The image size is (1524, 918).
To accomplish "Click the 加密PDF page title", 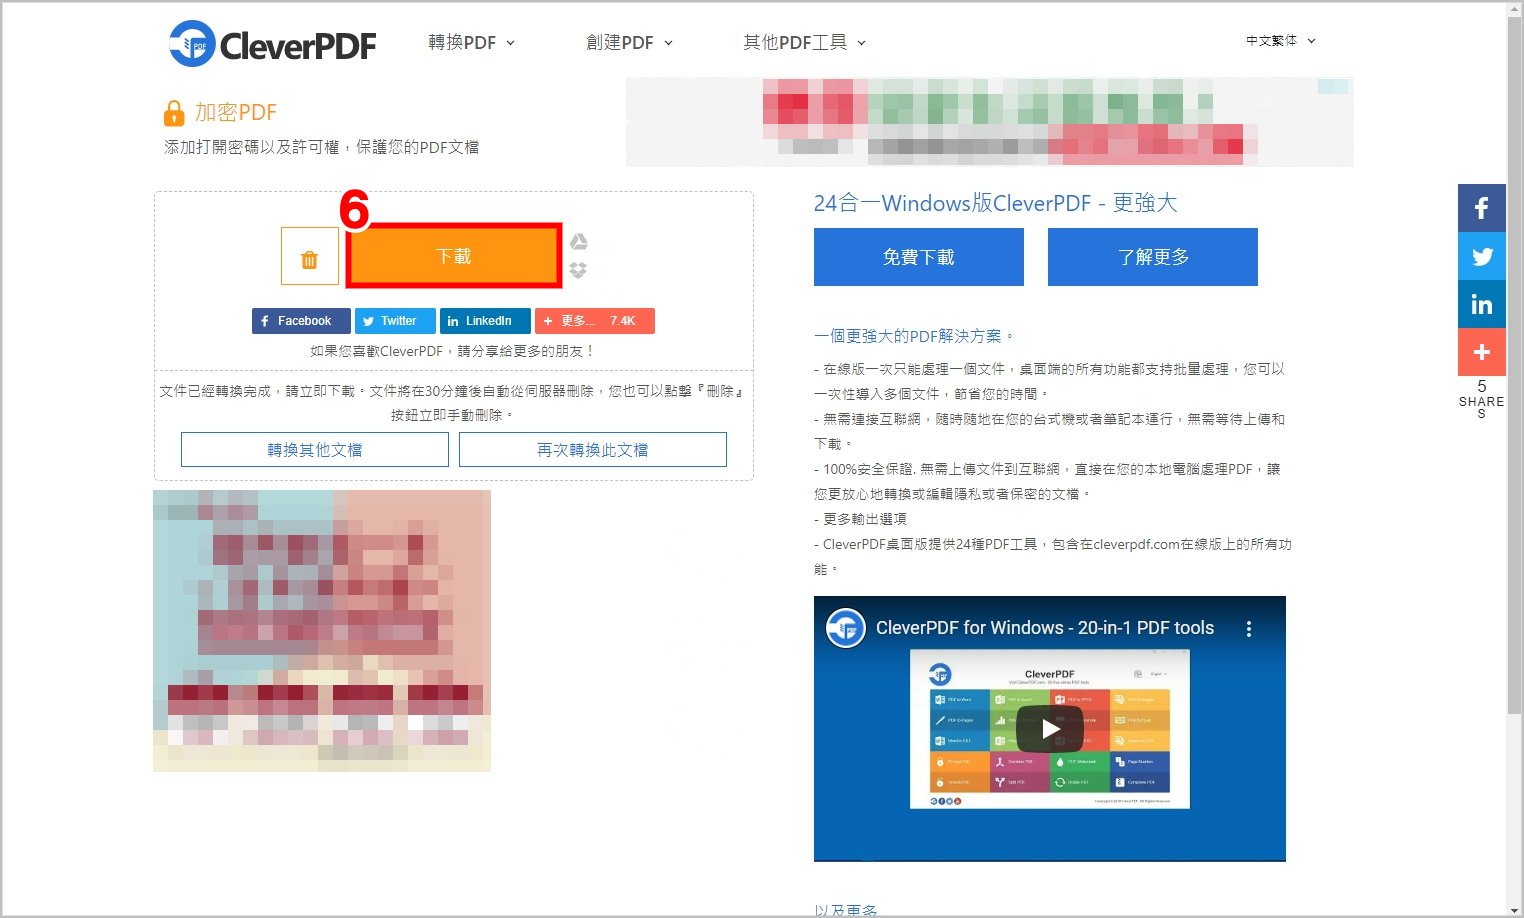I will (x=236, y=112).
